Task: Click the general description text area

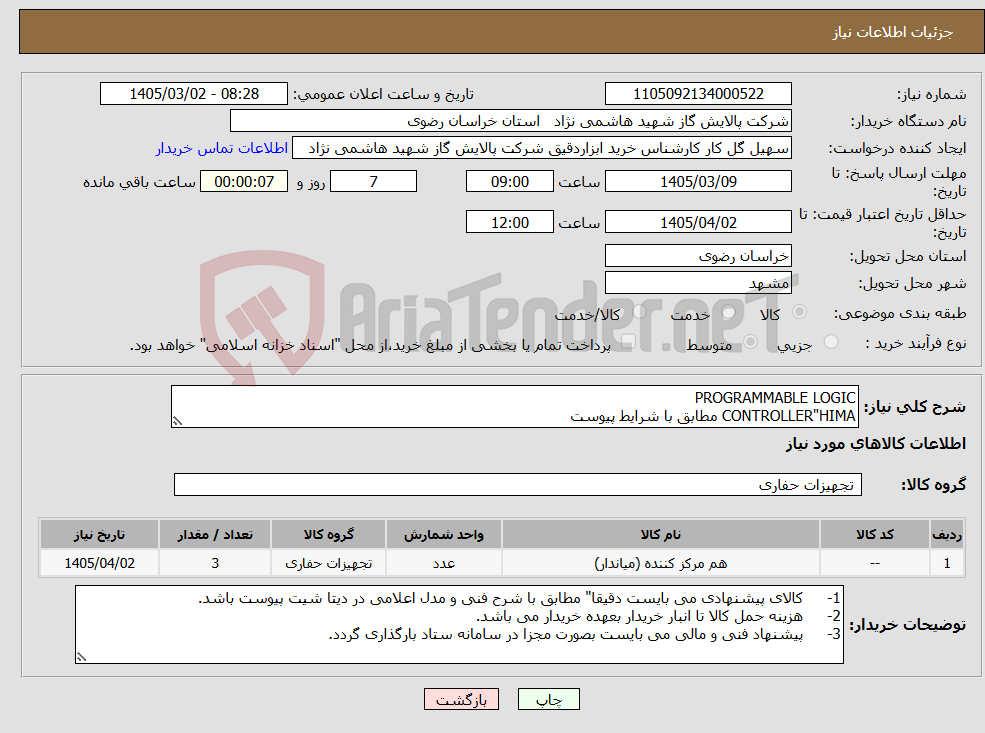Action: coord(514,406)
